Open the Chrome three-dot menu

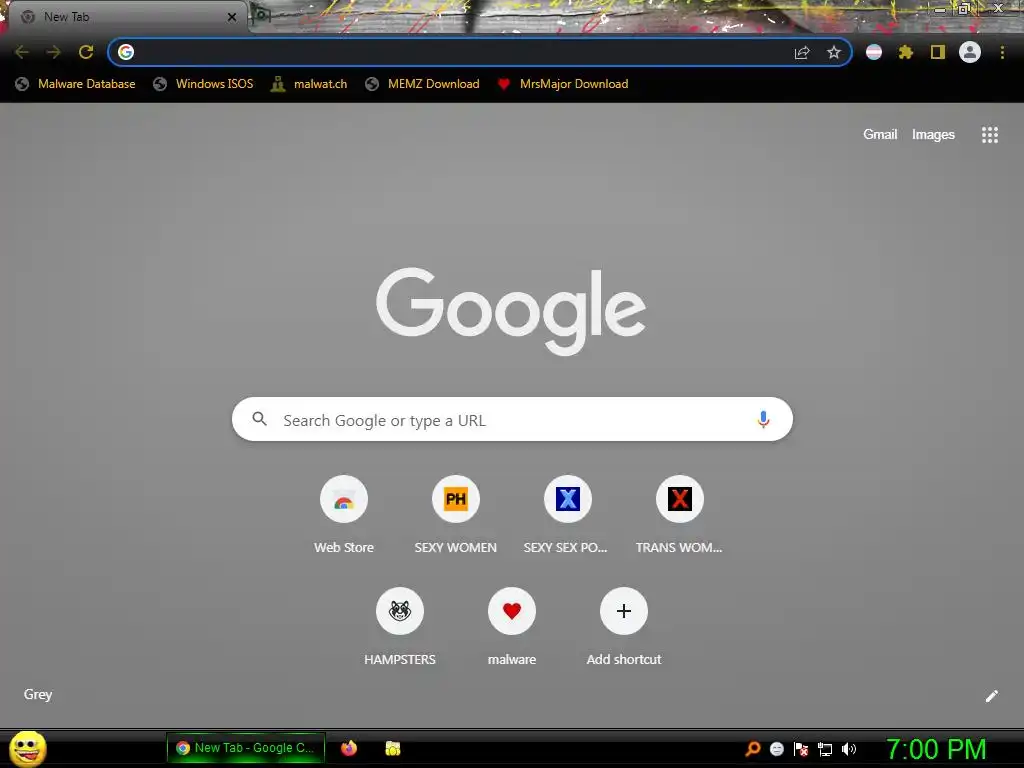pyautogui.click(x=1002, y=52)
